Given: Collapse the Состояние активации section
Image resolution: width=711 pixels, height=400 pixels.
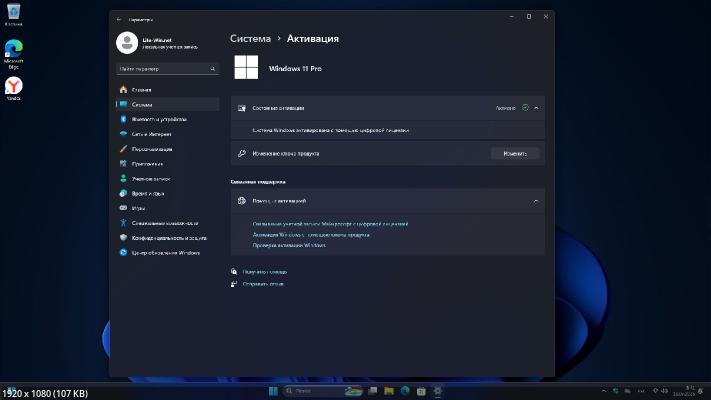Looking at the screenshot, I should tap(536, 108).
